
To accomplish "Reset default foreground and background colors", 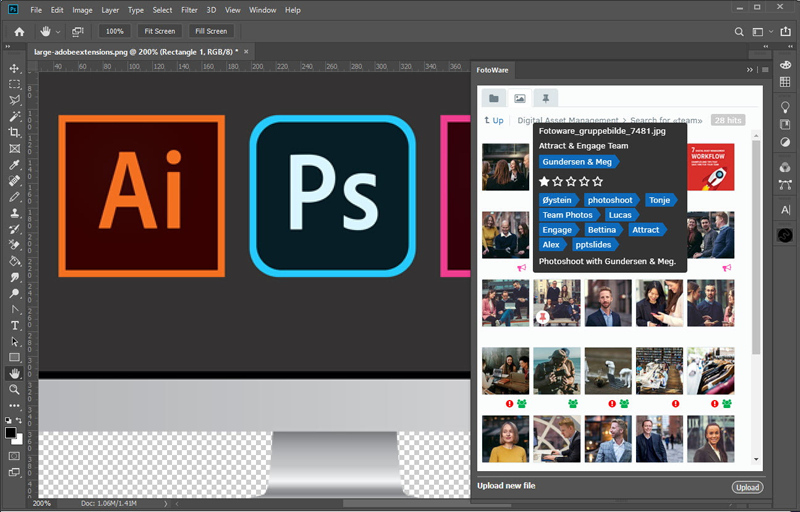I will pos(9,420).
